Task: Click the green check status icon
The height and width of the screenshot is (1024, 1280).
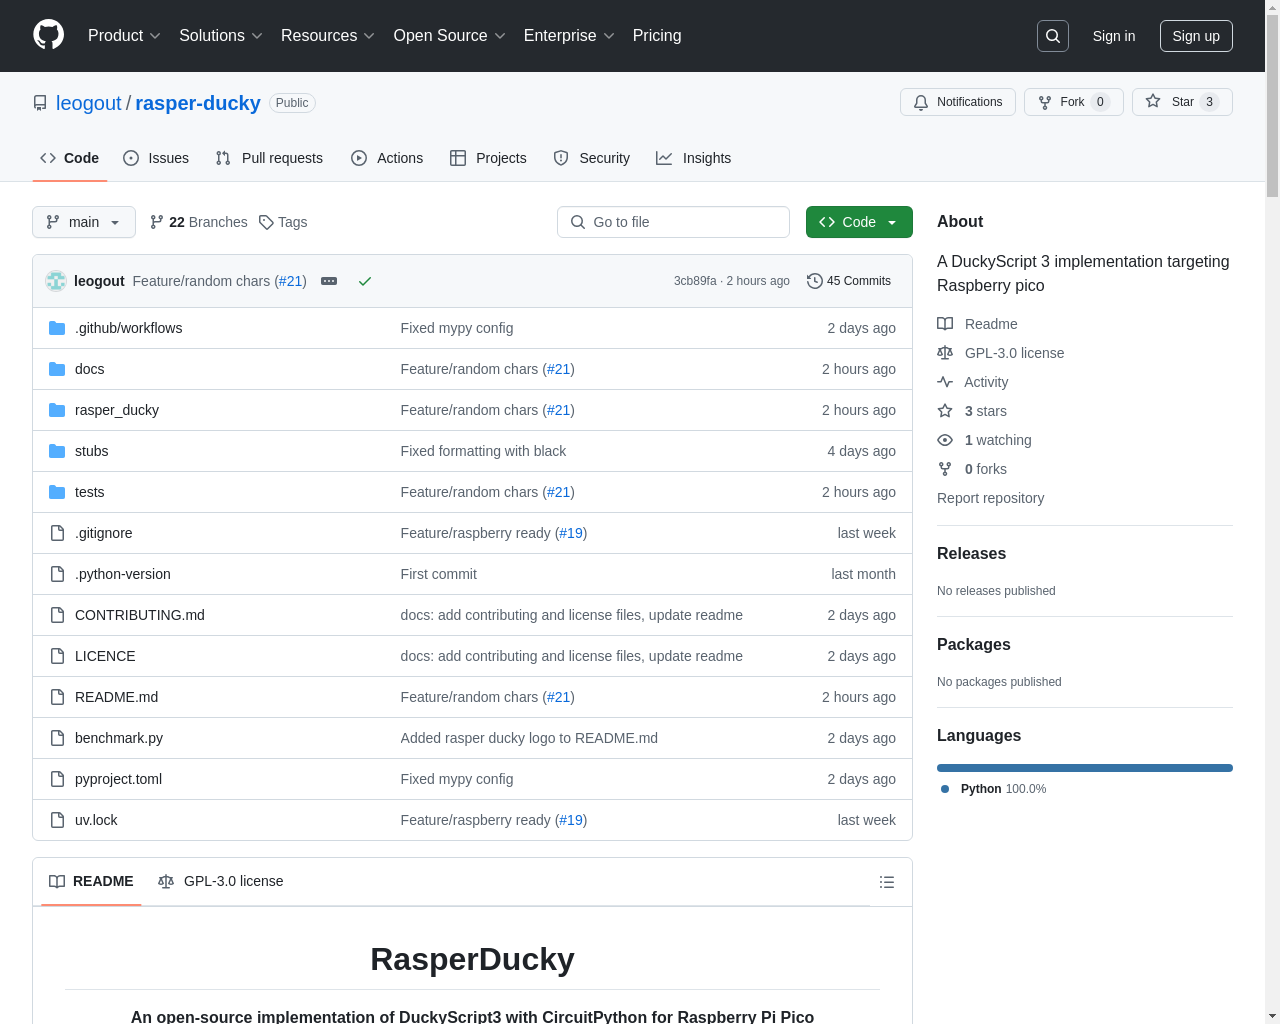Action: (x=365, y=281)
